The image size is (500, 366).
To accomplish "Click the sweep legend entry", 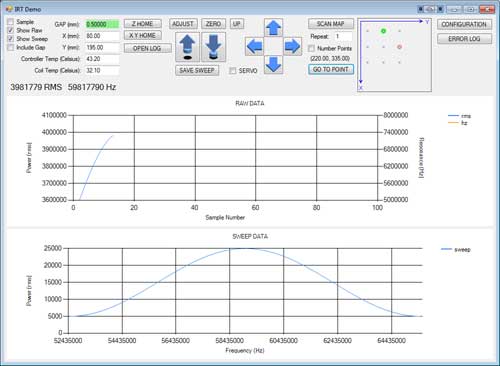I will [456, 249].
